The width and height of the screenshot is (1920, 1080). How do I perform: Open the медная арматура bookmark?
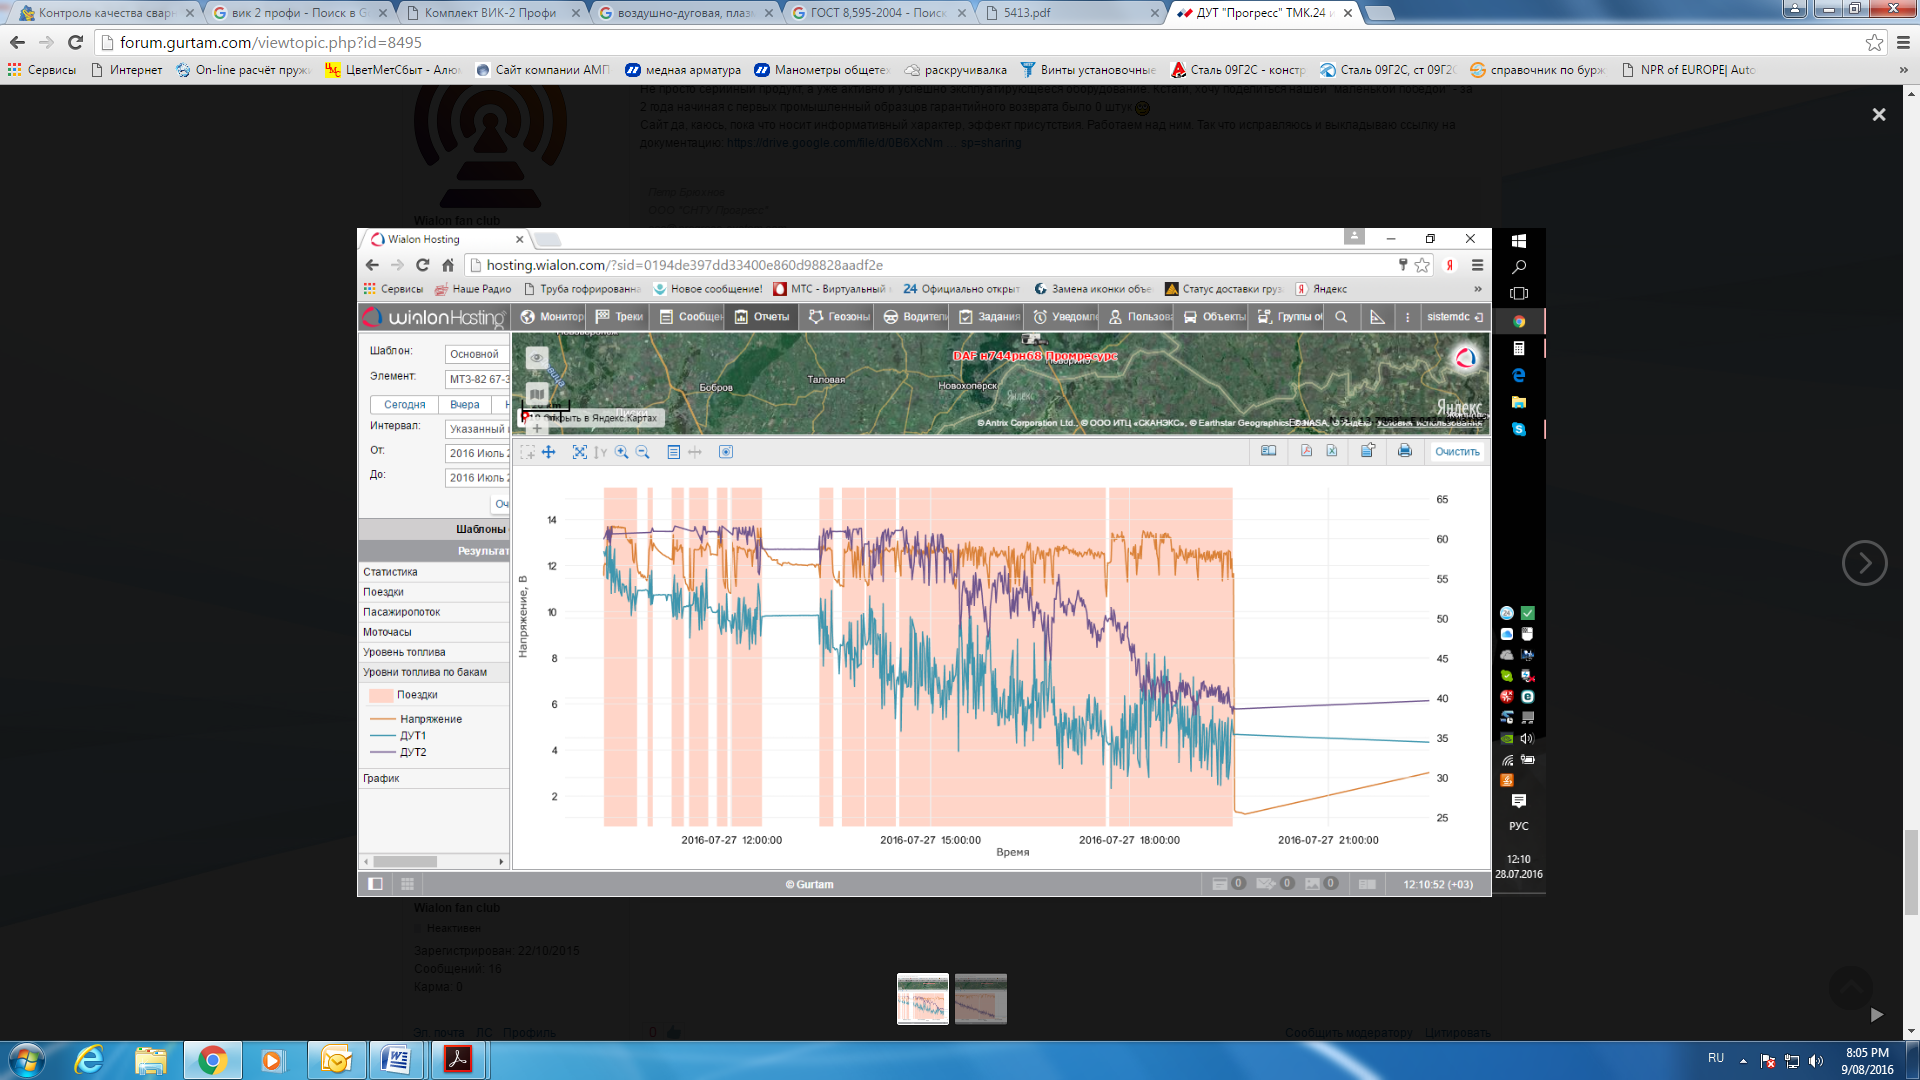point(683,70)
